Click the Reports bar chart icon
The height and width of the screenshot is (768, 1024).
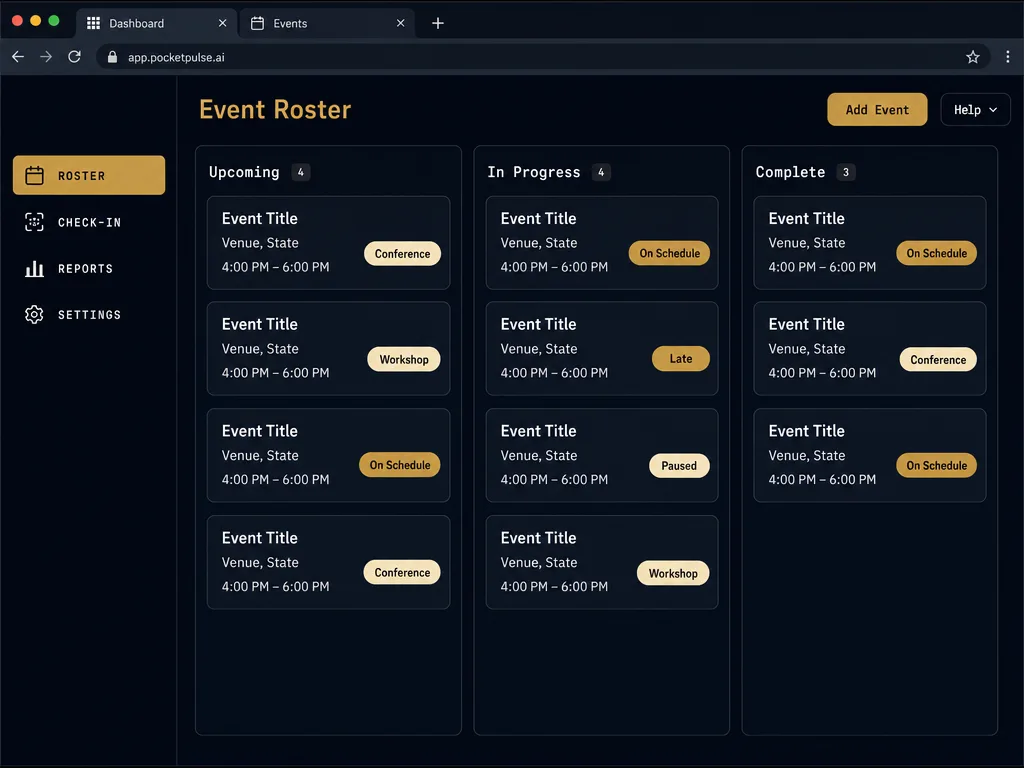click(35, 268)
